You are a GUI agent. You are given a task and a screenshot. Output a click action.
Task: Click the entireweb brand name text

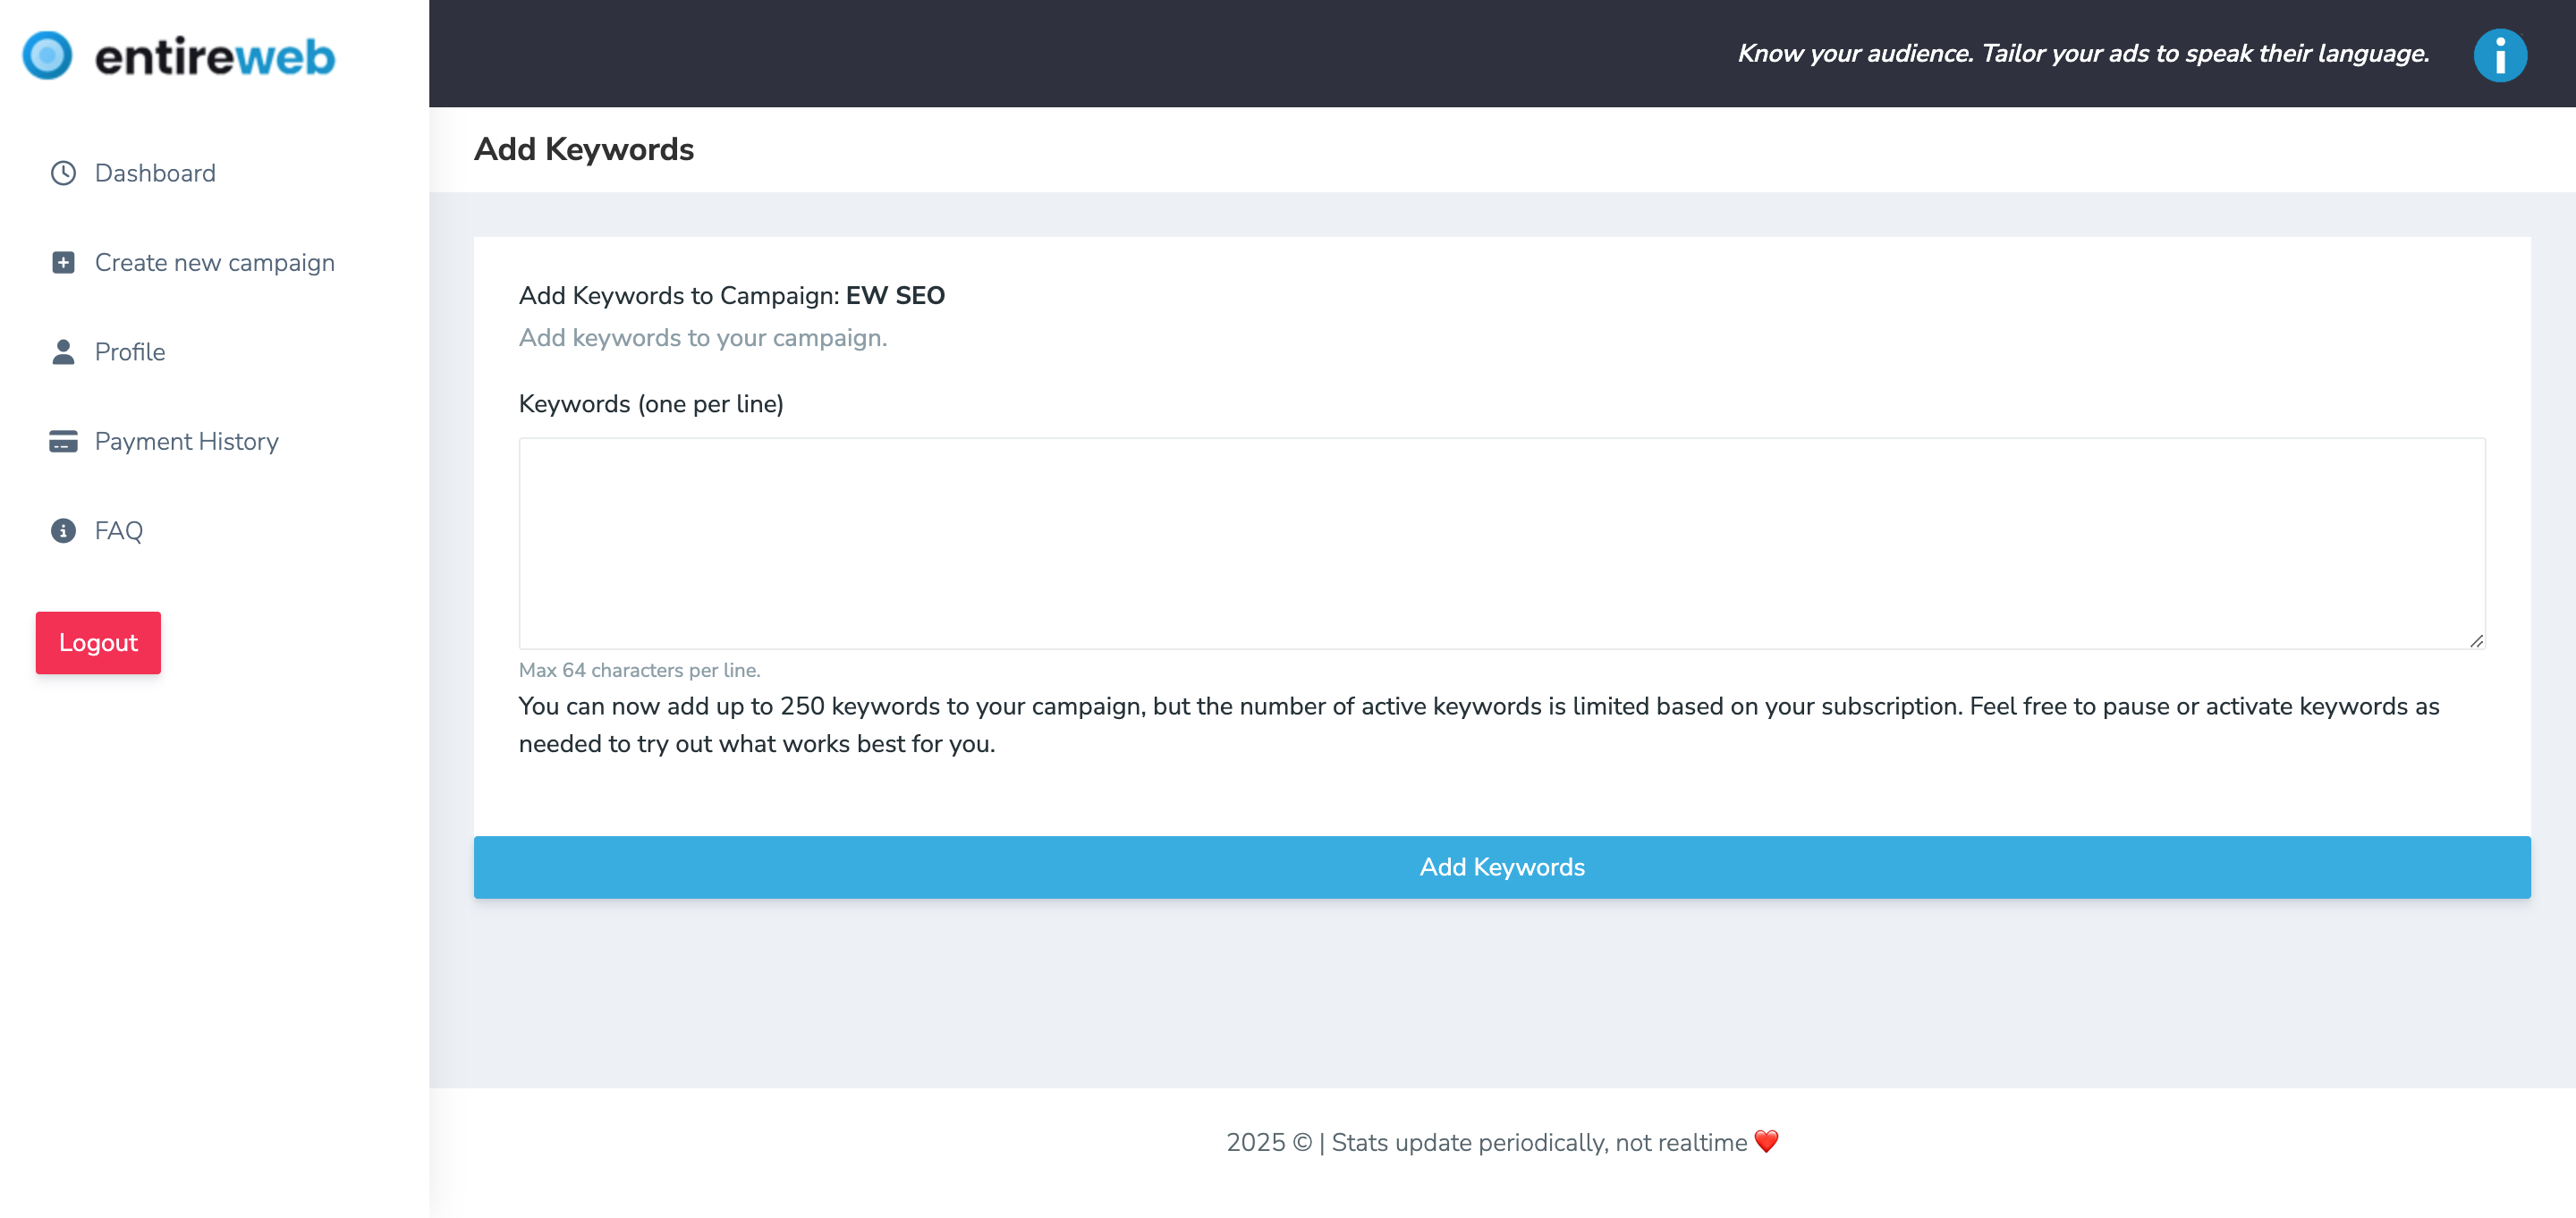pos(214,57)
